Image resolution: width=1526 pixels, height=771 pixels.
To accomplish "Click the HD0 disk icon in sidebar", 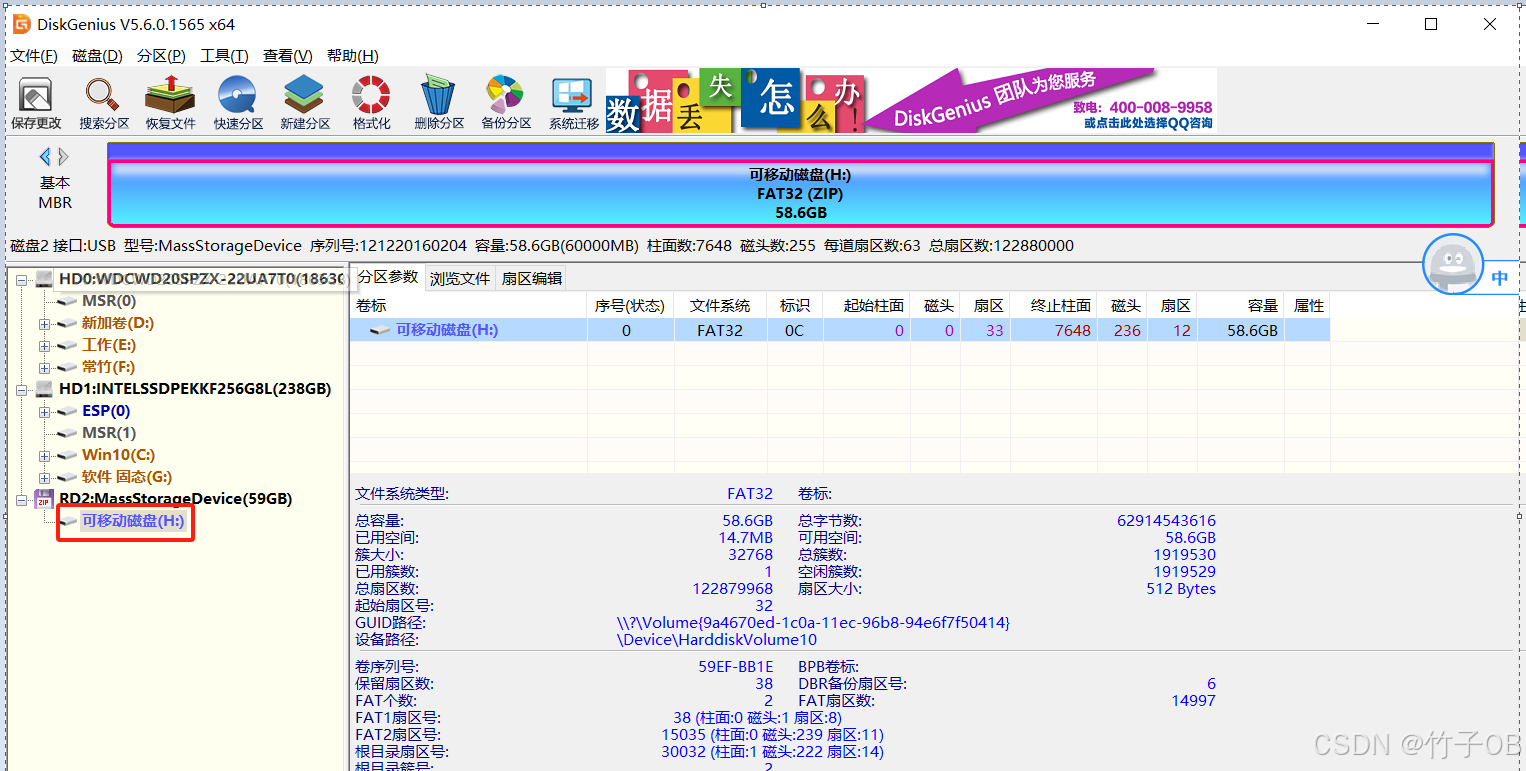I will pyautogui.click(x=42, y=278).
